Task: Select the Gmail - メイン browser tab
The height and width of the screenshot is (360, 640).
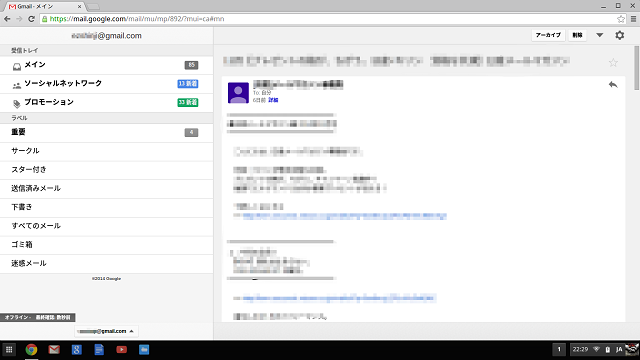Action: (x=44, y=7)
